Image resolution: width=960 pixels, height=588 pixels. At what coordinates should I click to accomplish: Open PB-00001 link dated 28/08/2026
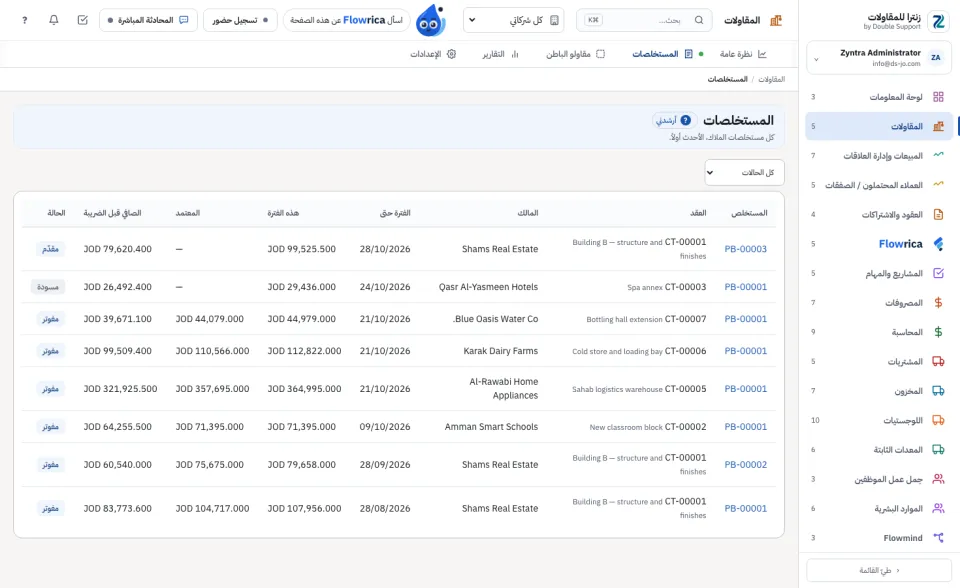coord(745,508)
